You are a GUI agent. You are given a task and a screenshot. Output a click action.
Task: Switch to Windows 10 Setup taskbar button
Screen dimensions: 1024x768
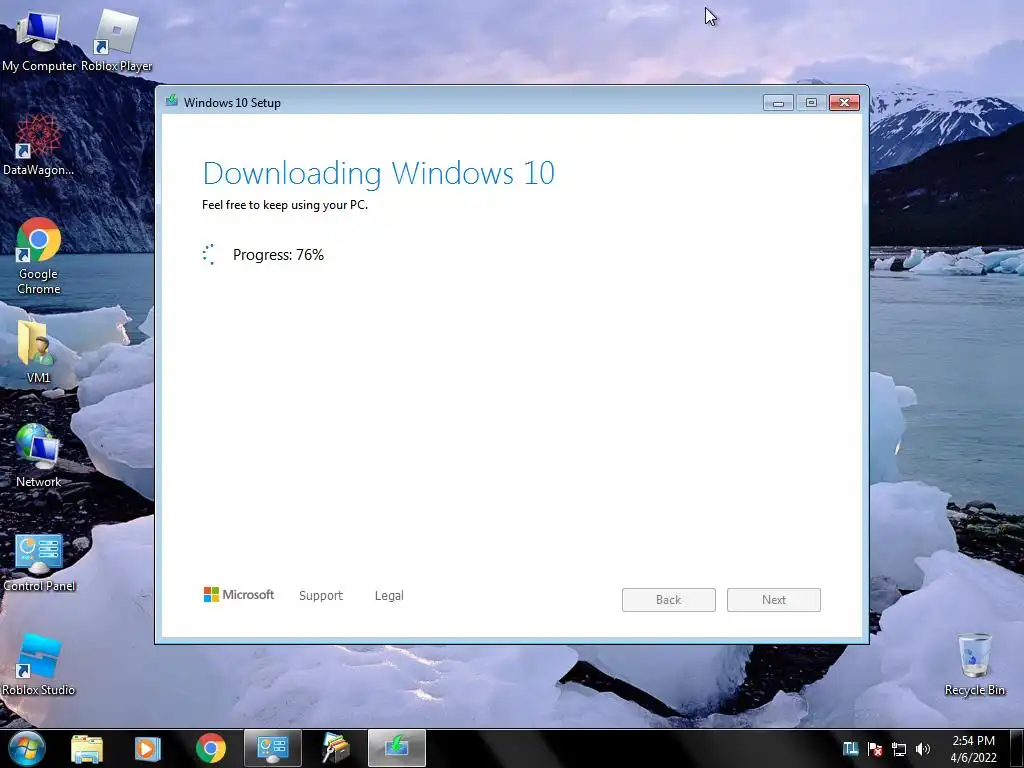click(397, 748)
